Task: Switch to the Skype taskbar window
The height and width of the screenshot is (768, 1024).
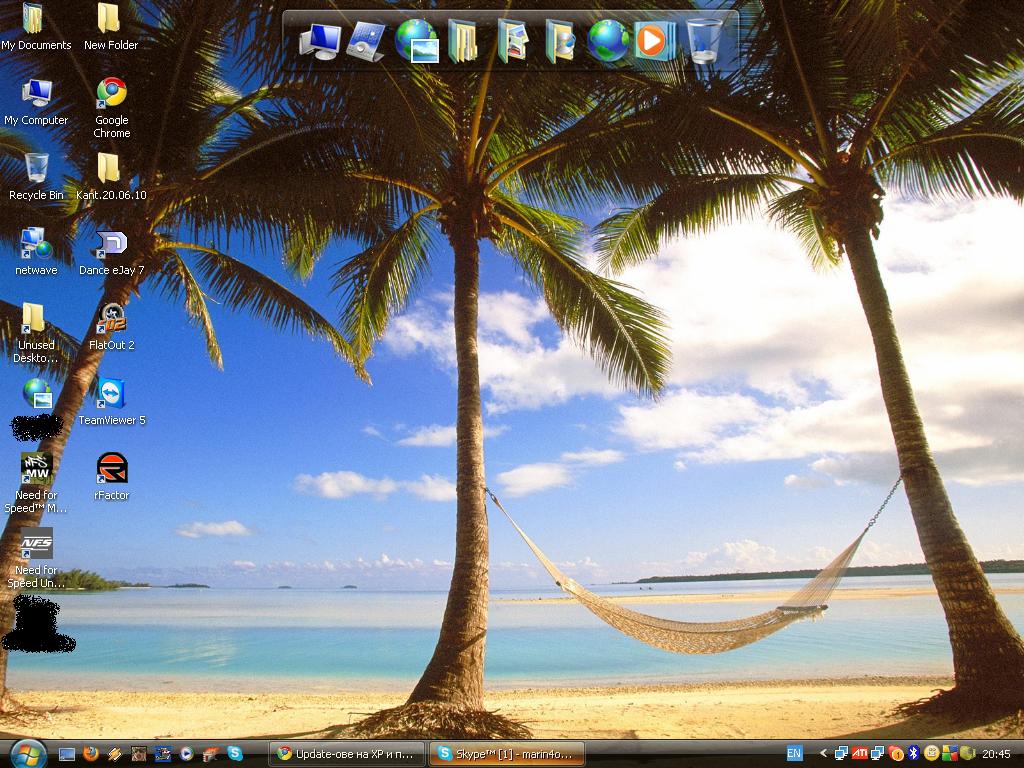Action: (x=506, y=753)
